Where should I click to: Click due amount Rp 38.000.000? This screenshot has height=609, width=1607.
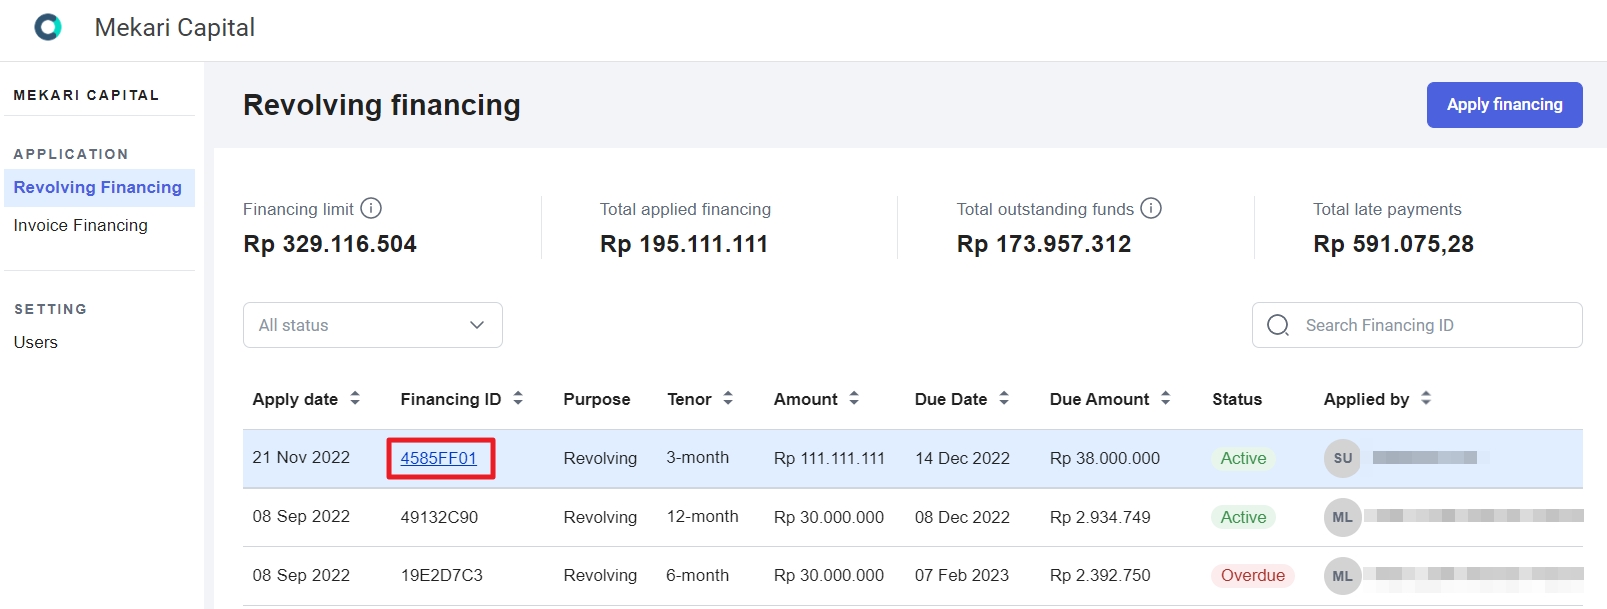pyautogui.click(x=1105, y=458)
